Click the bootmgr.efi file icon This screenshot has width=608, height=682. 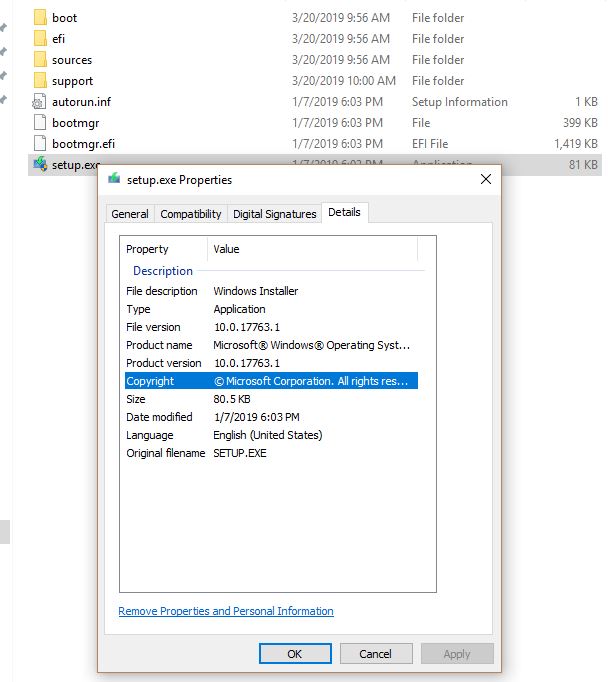[40, 143]
